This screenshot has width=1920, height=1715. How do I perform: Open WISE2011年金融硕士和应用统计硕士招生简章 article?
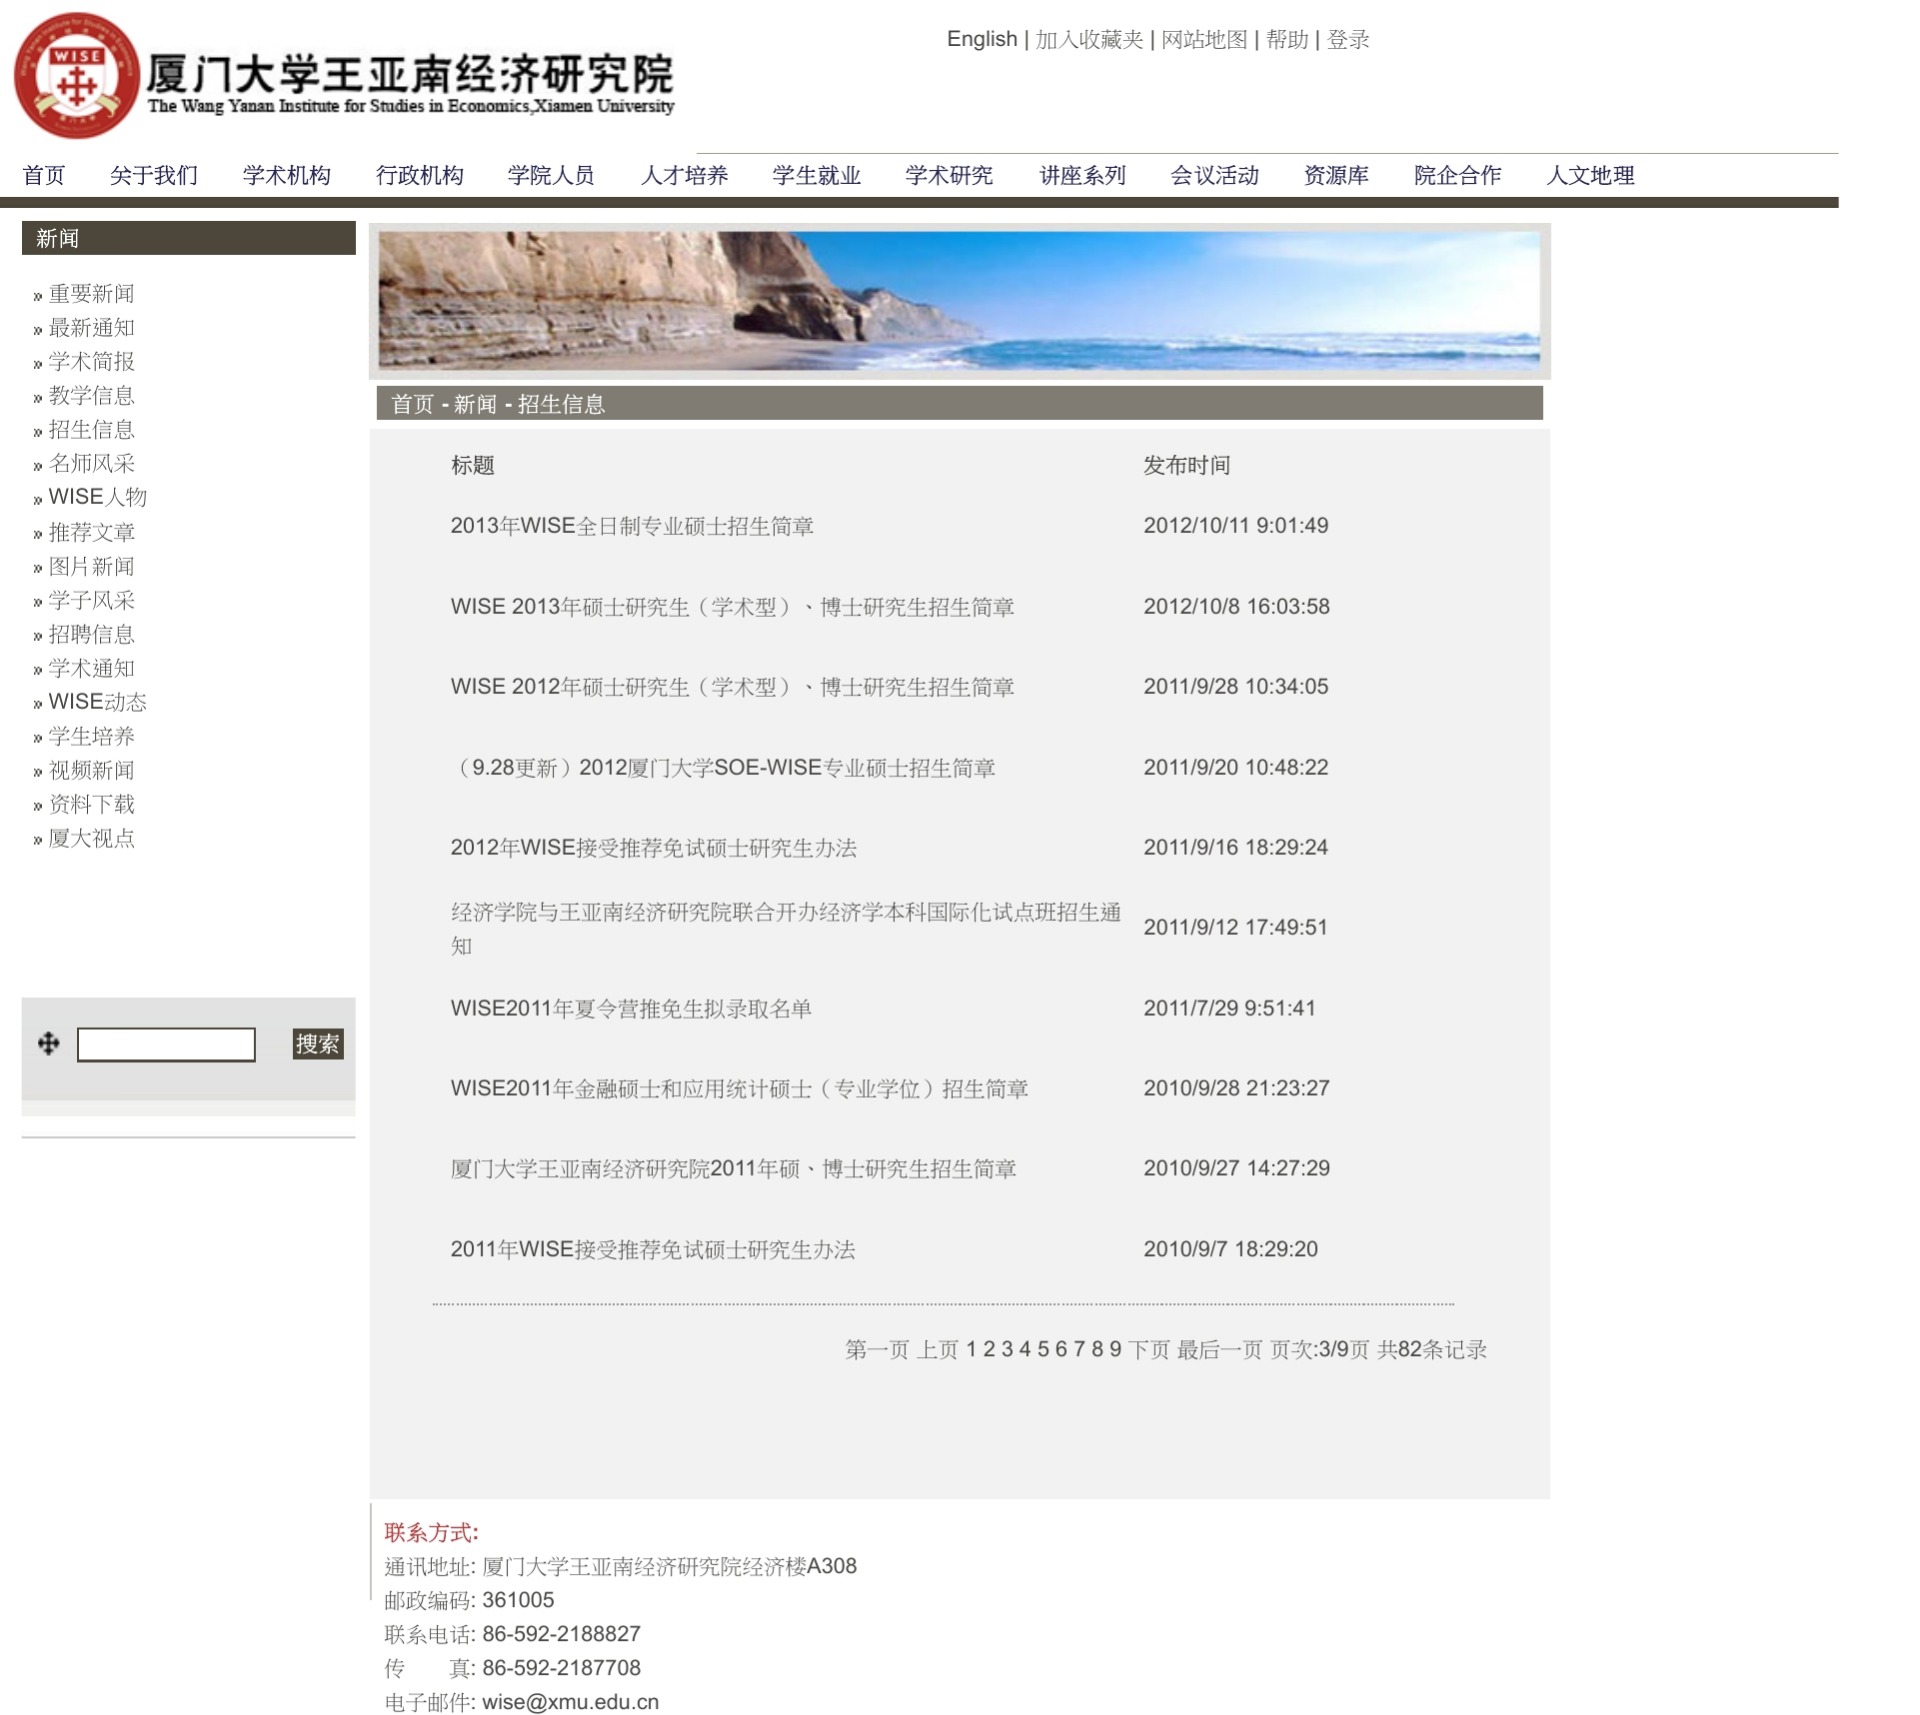point(739,1088)
